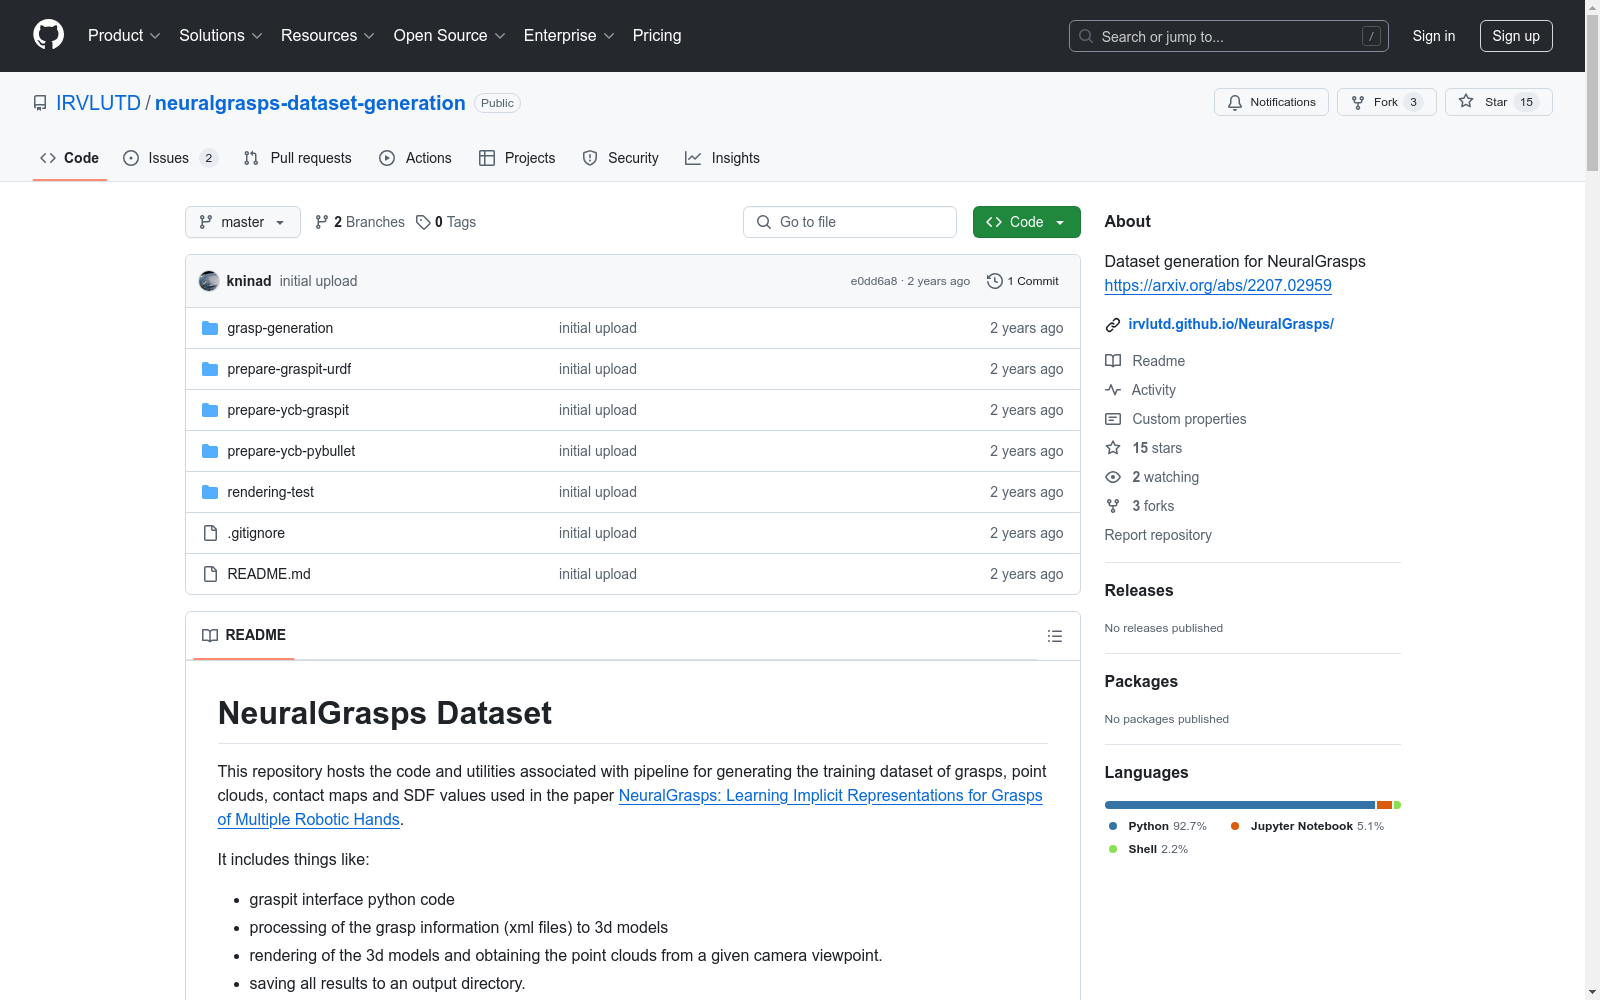Open the README outline list icon
Image resolution: width=1600 pixels, height=1000 pixels.
pyautogui.click(x=1055, y=636)
